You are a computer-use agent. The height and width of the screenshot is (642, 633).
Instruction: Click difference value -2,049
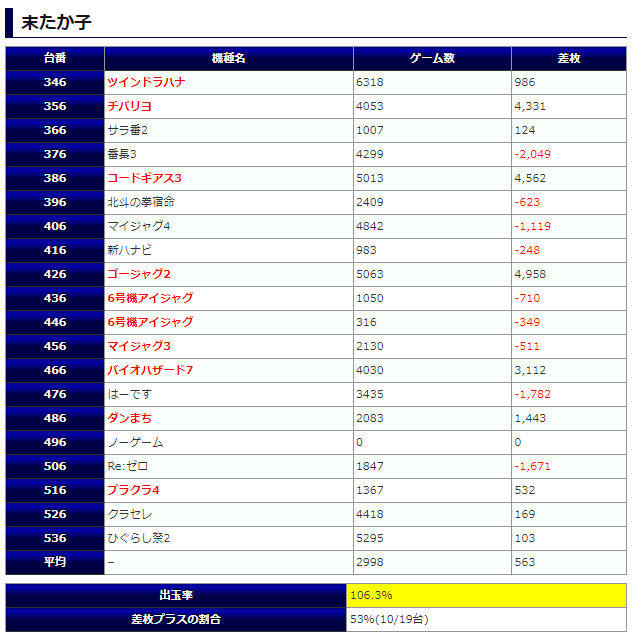point(533,154)
